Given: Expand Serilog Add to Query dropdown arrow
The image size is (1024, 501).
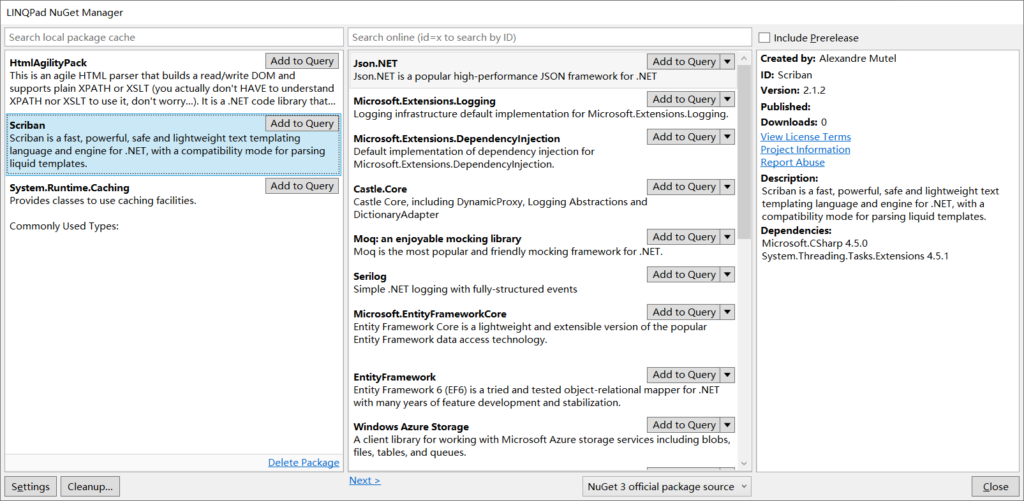Looking at the screenshot, I should point(728,274).
